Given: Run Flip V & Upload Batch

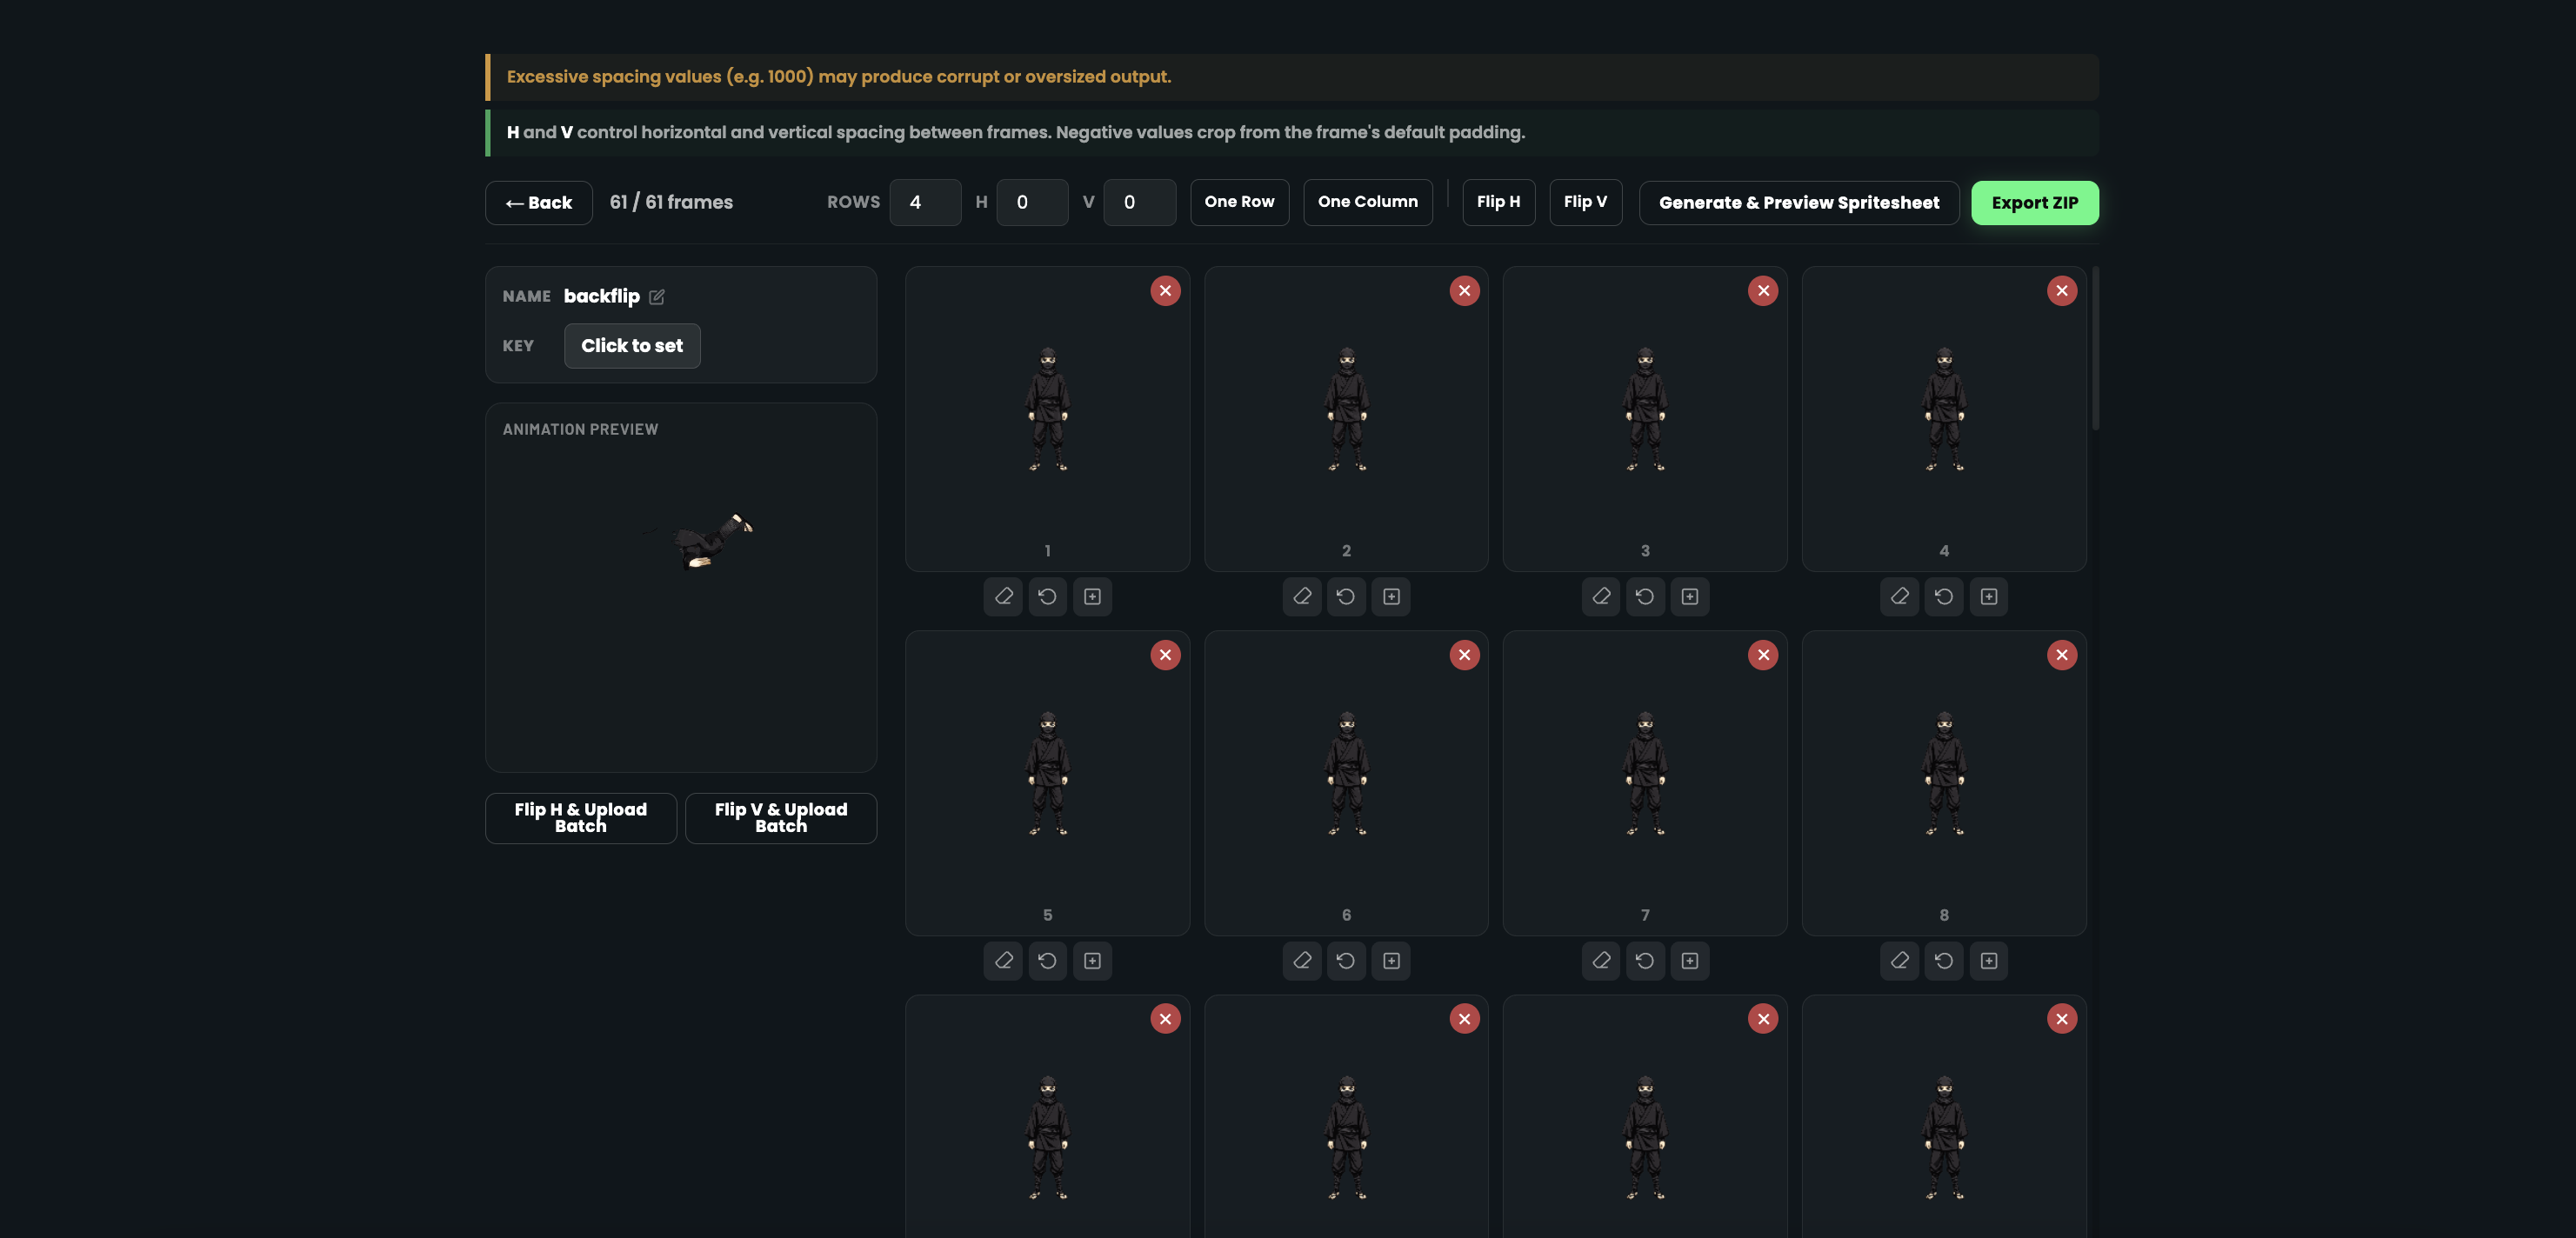Looking at the screenshot, I should point(780,818).
